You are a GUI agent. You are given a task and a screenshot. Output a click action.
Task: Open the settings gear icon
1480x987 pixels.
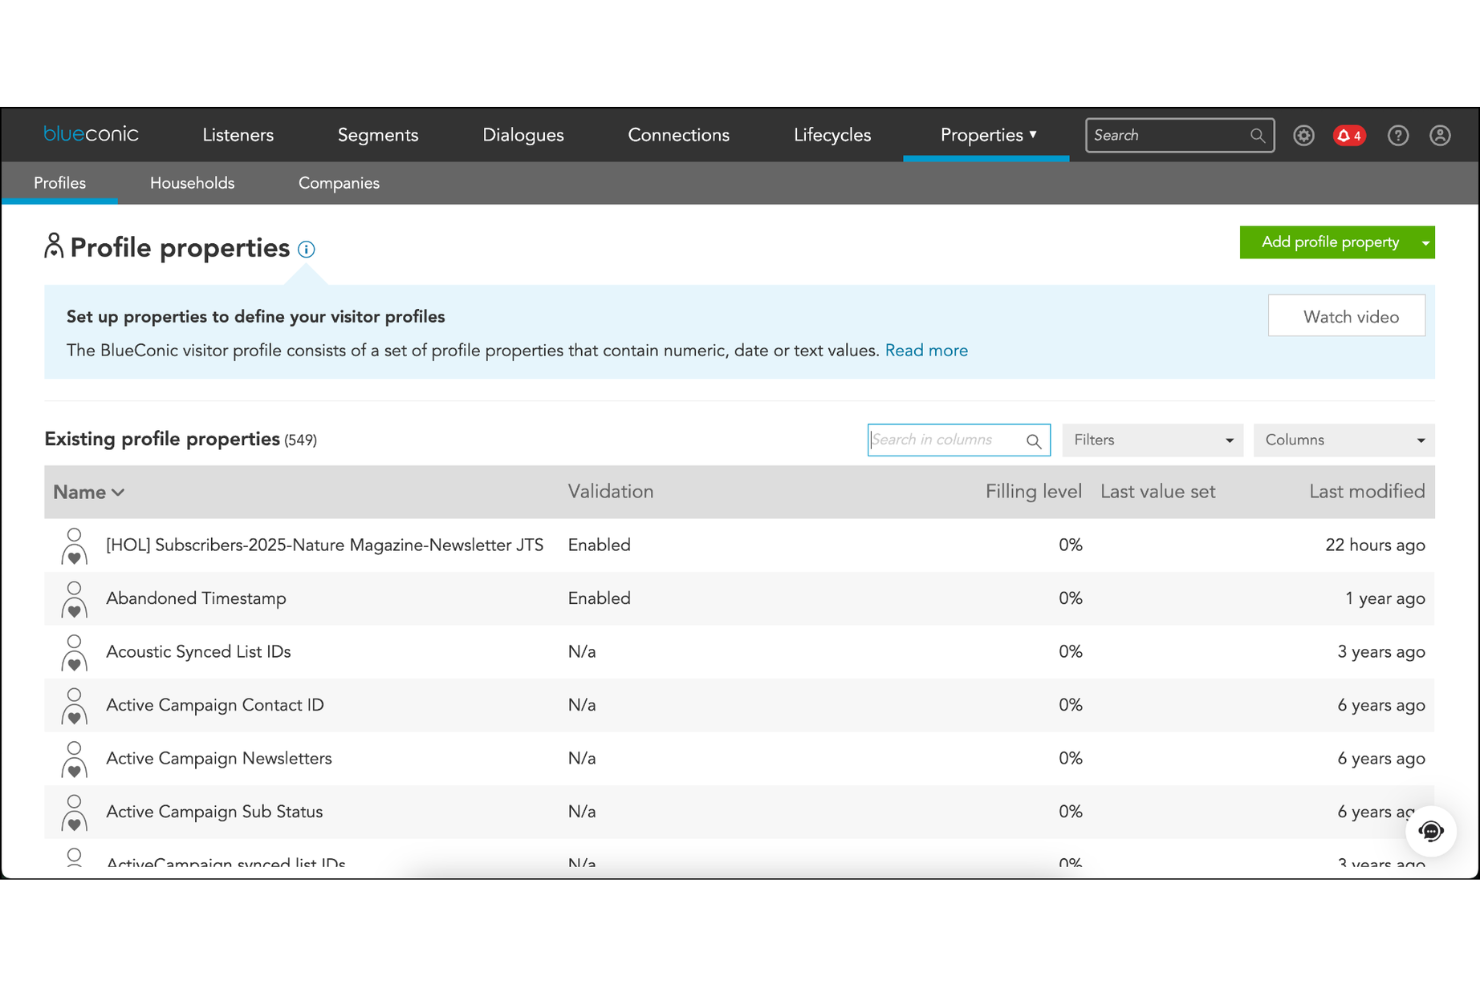[1304, 135]
